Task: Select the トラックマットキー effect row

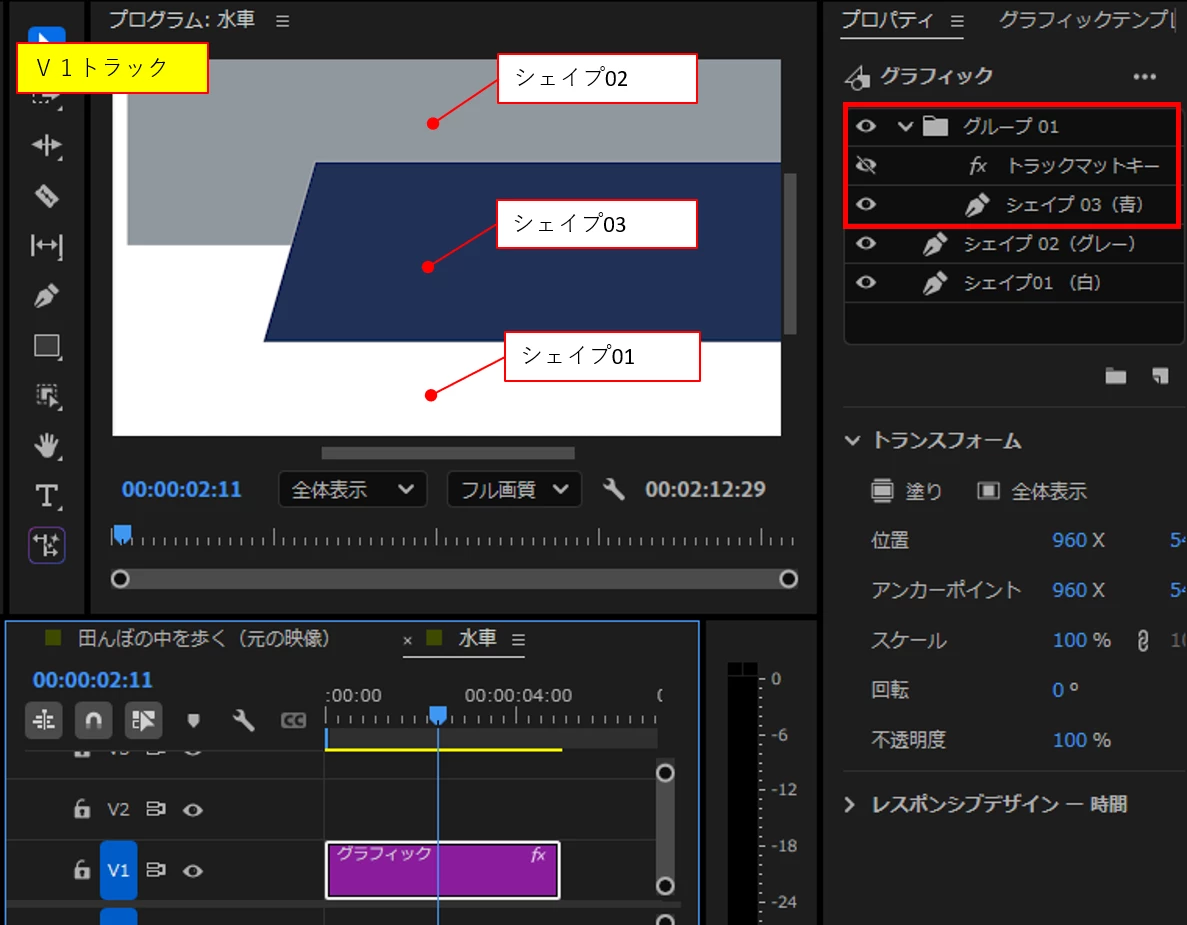Action: 1012,165
